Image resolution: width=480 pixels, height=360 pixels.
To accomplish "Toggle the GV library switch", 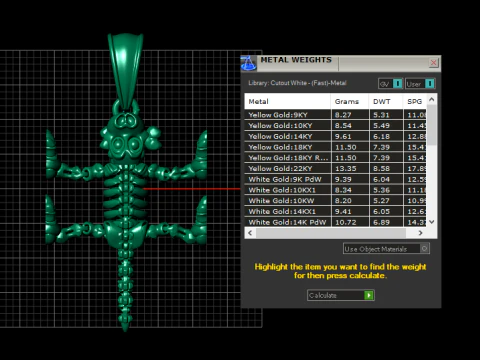I will click(390, 84).
